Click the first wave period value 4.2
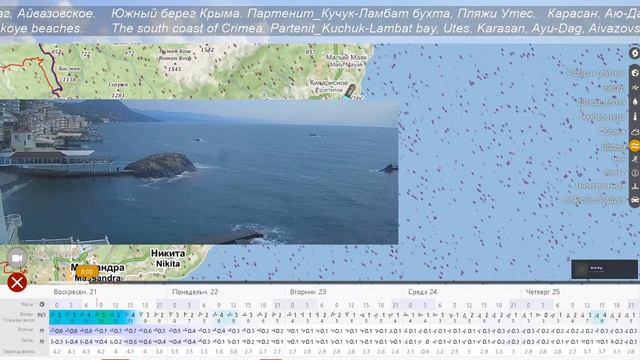The width and height of the screenshot is (640, 360). tap(57, 351)
